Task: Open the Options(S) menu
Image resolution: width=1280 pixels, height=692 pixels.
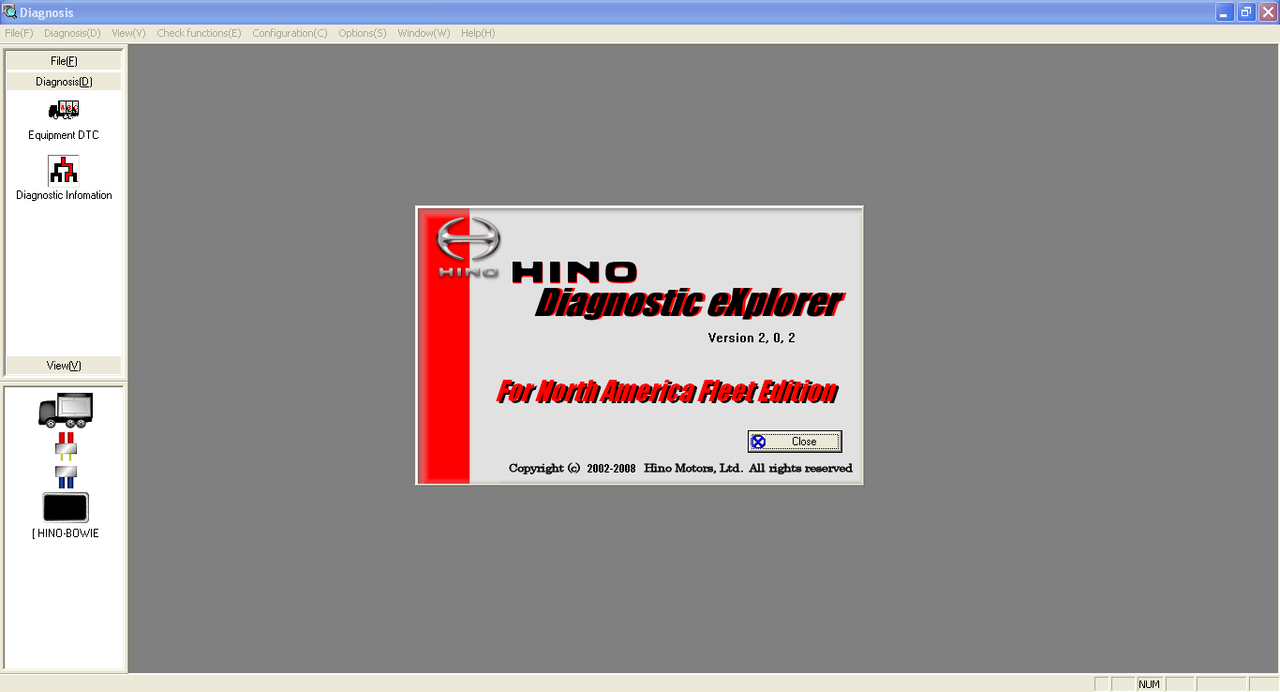Action: pos(362,33)
